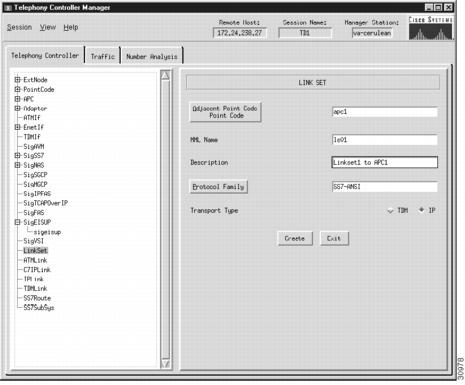
Task: Expand the SigSS7 tree node
Action: point(17,155)
